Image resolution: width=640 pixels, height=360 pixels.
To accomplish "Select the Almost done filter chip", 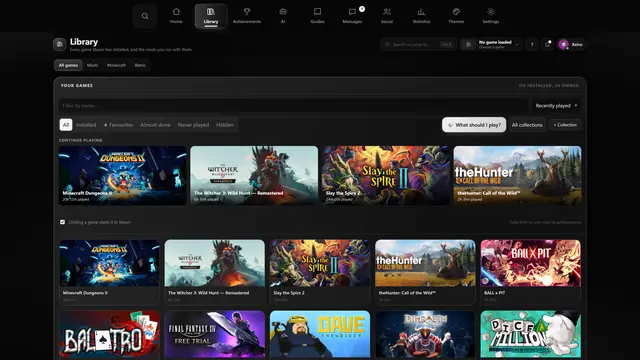I will pos(155,125).
